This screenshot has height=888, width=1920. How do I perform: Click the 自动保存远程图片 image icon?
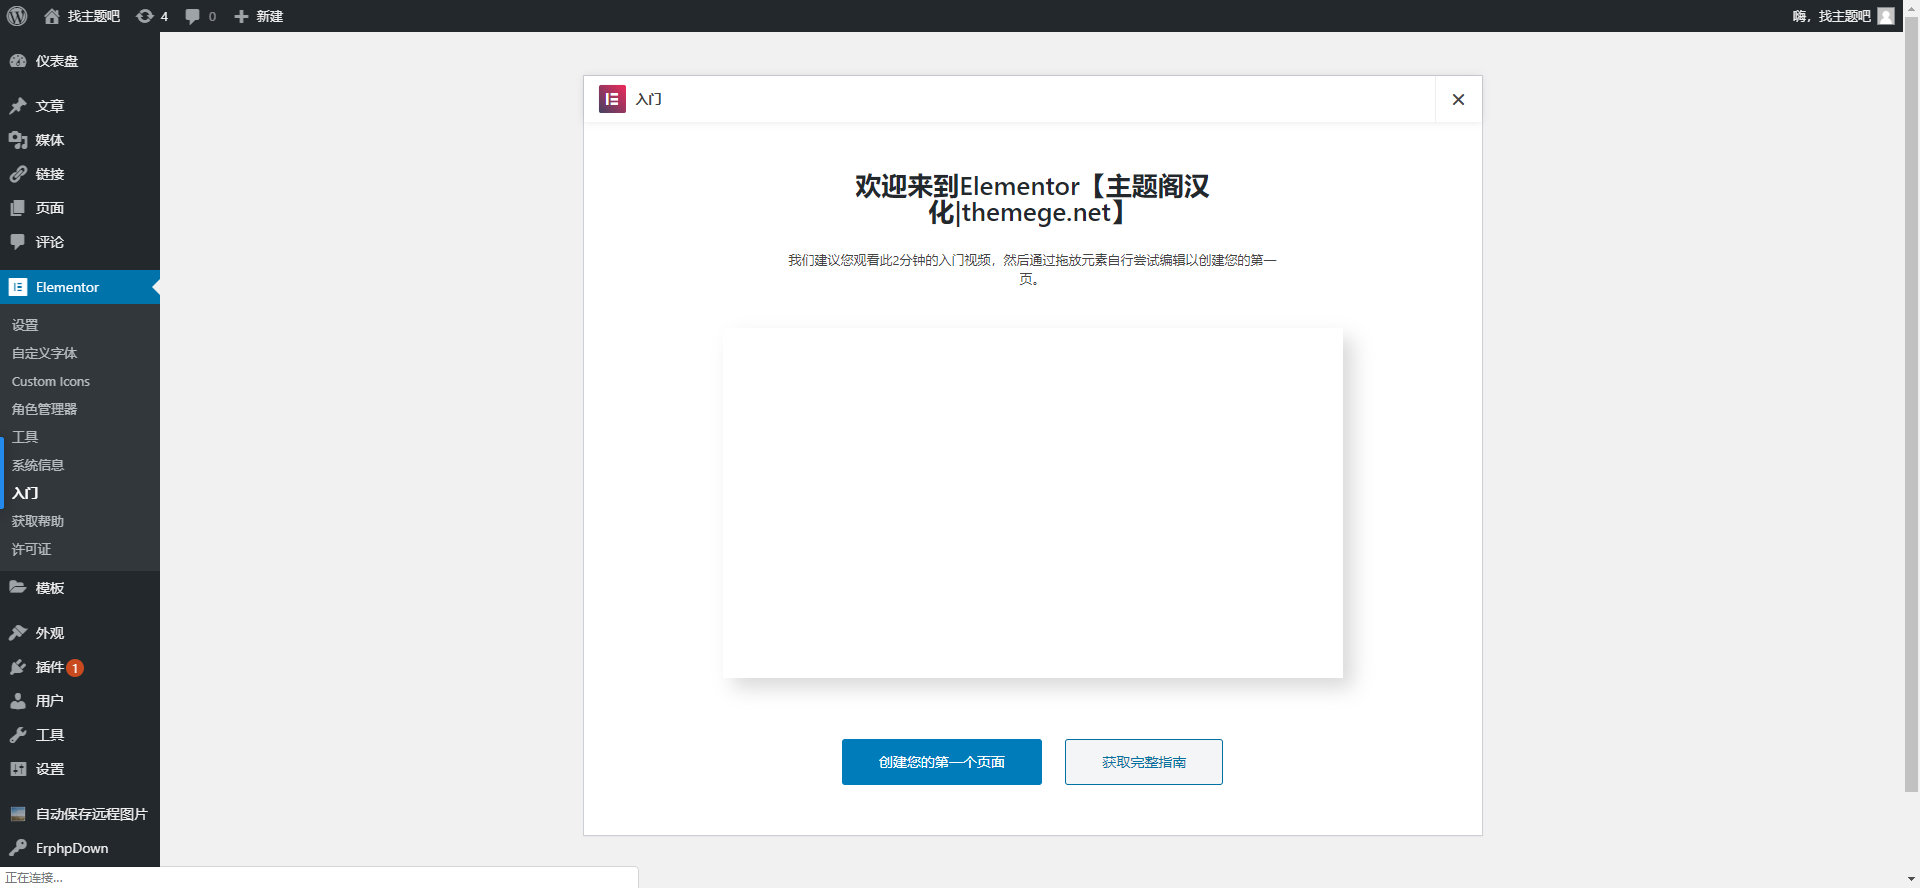click(18, 814)
